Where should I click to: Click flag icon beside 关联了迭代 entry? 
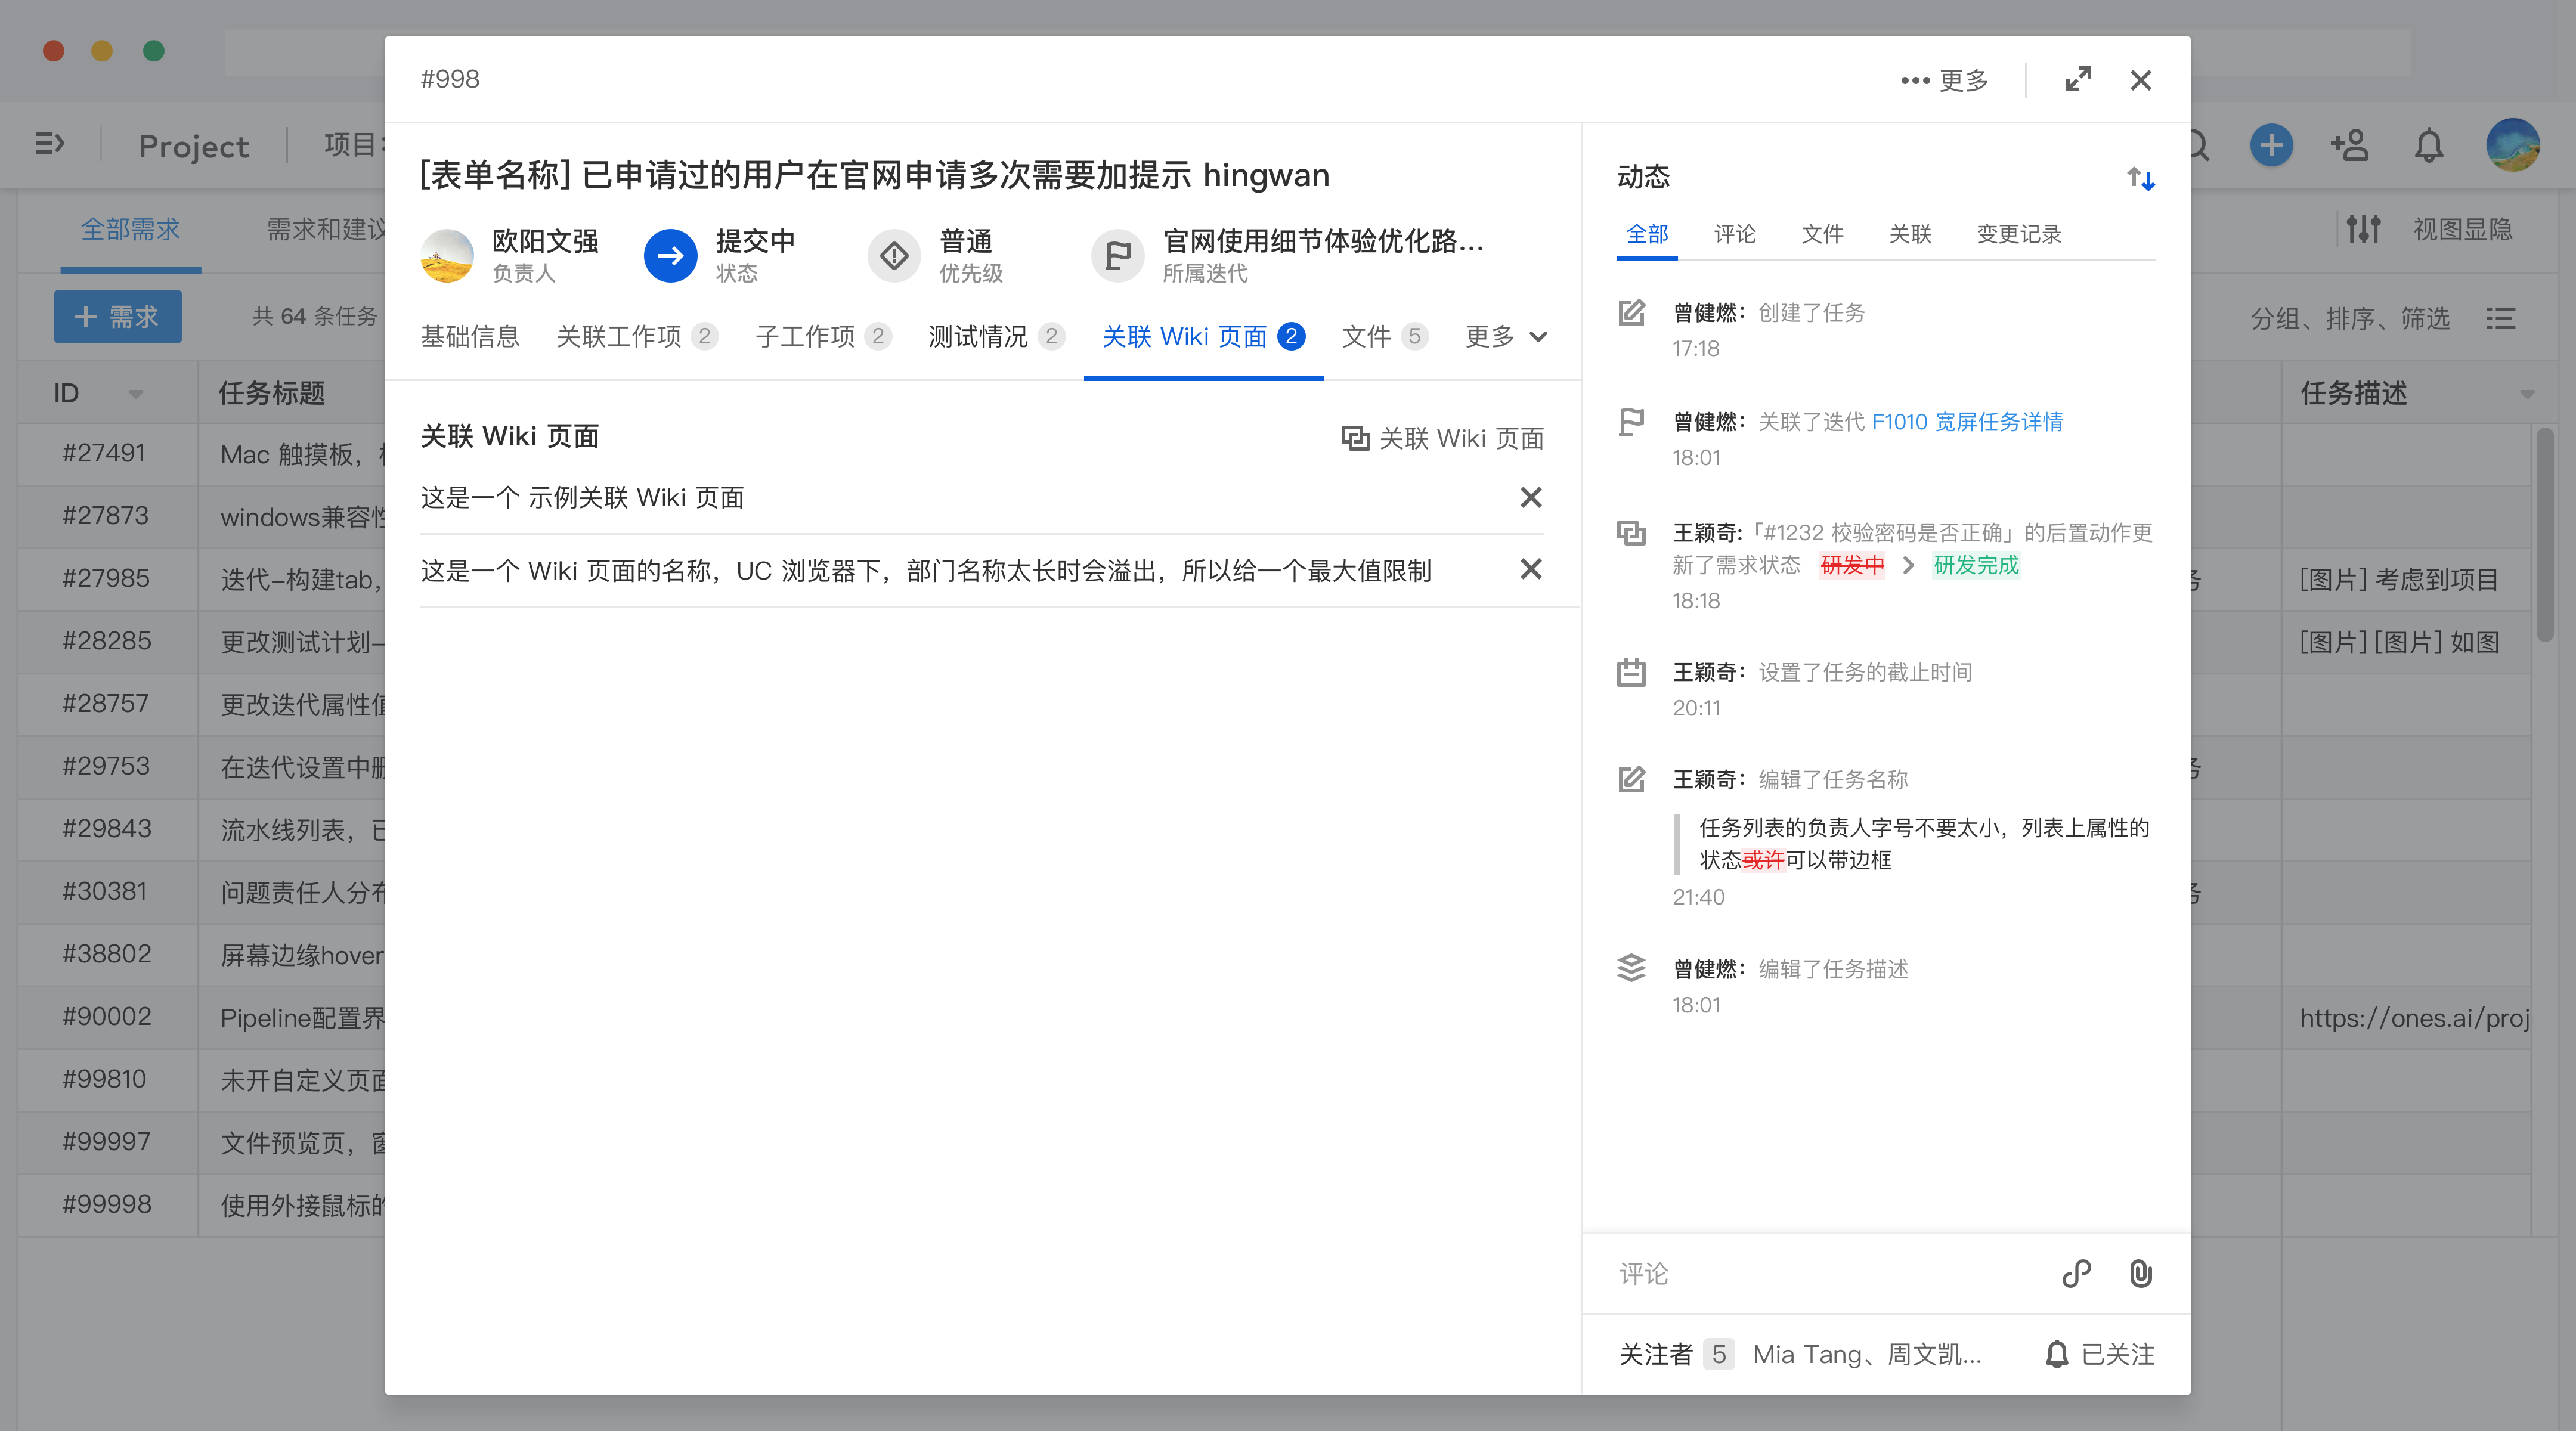(1631, 422)
